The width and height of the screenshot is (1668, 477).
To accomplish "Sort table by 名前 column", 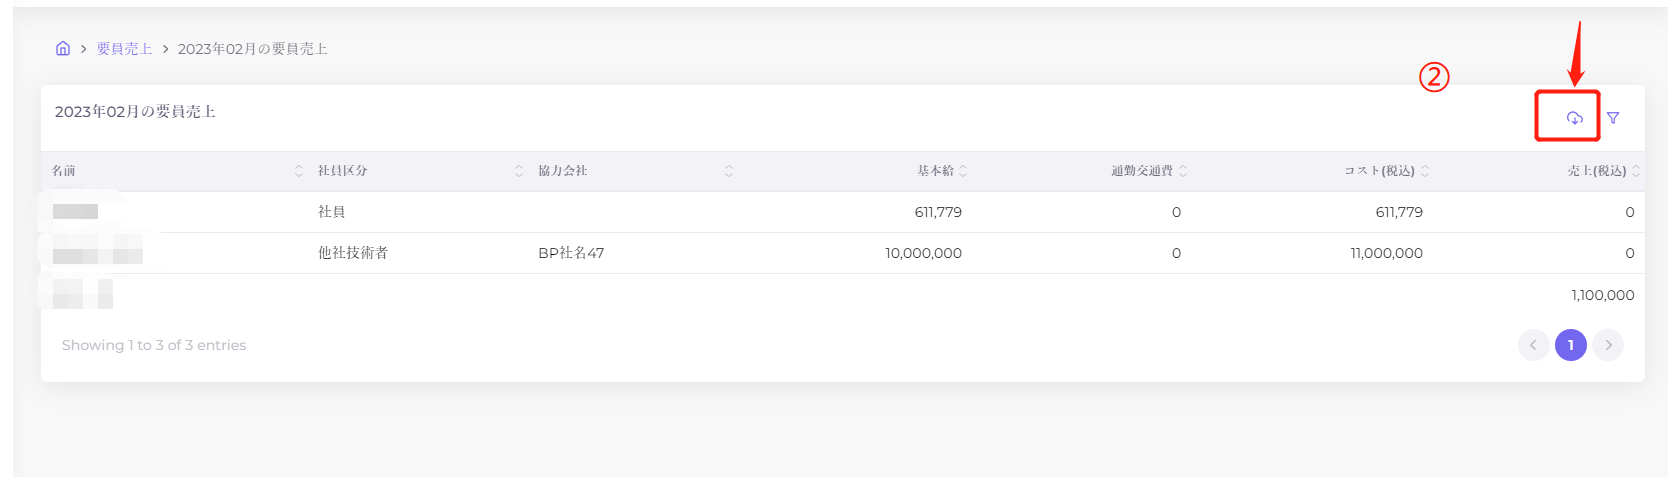I will (299, 171).
